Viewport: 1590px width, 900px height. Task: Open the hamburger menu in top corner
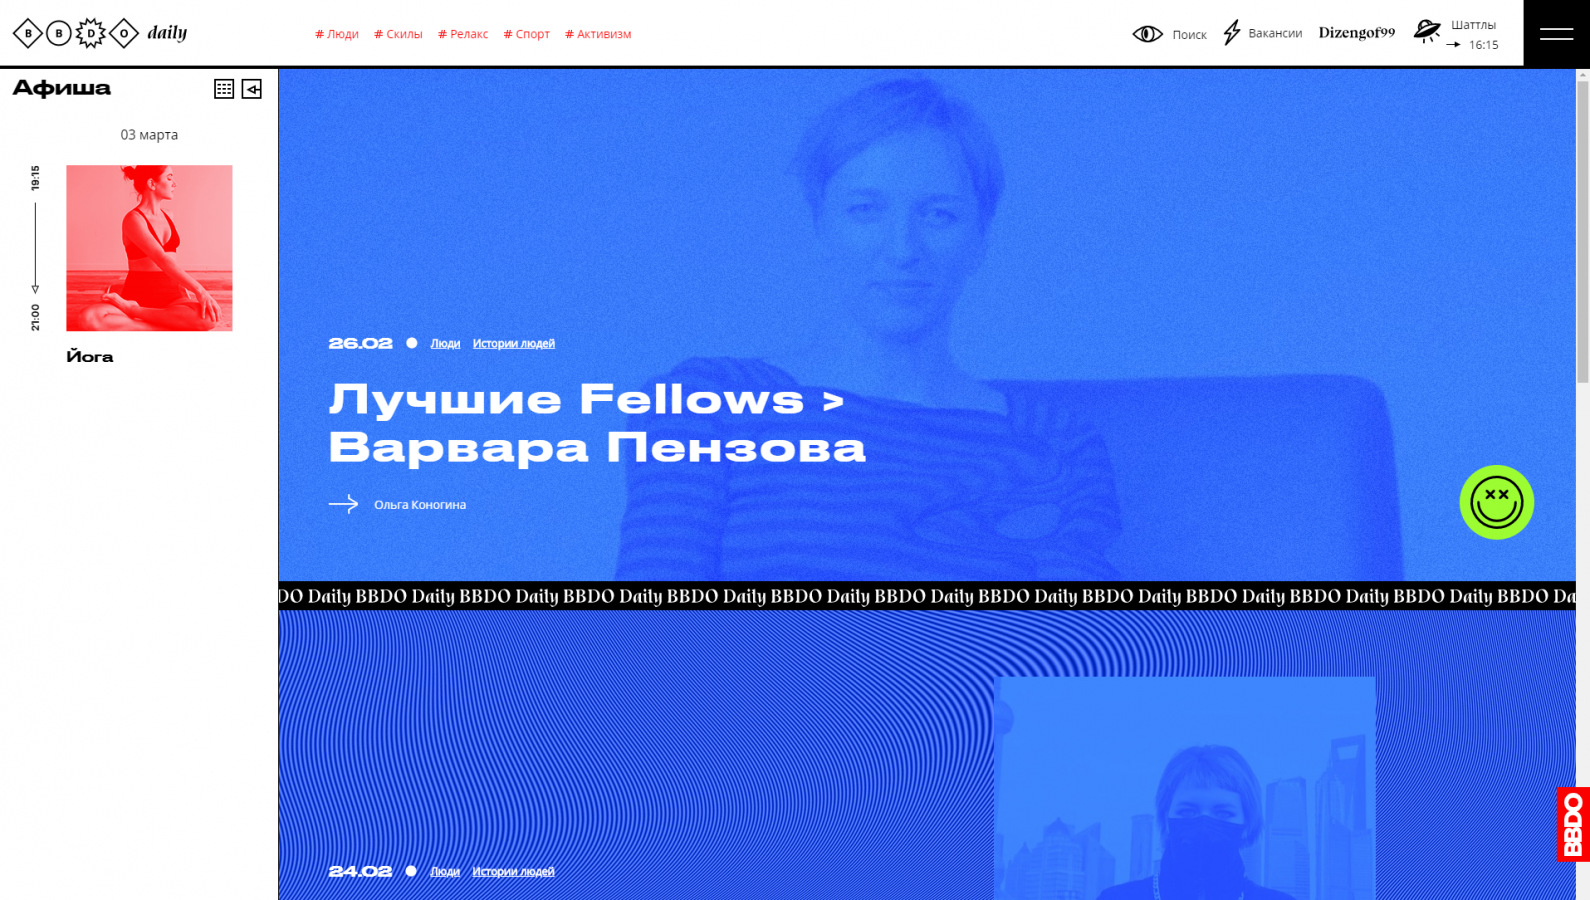[1556, 34]
